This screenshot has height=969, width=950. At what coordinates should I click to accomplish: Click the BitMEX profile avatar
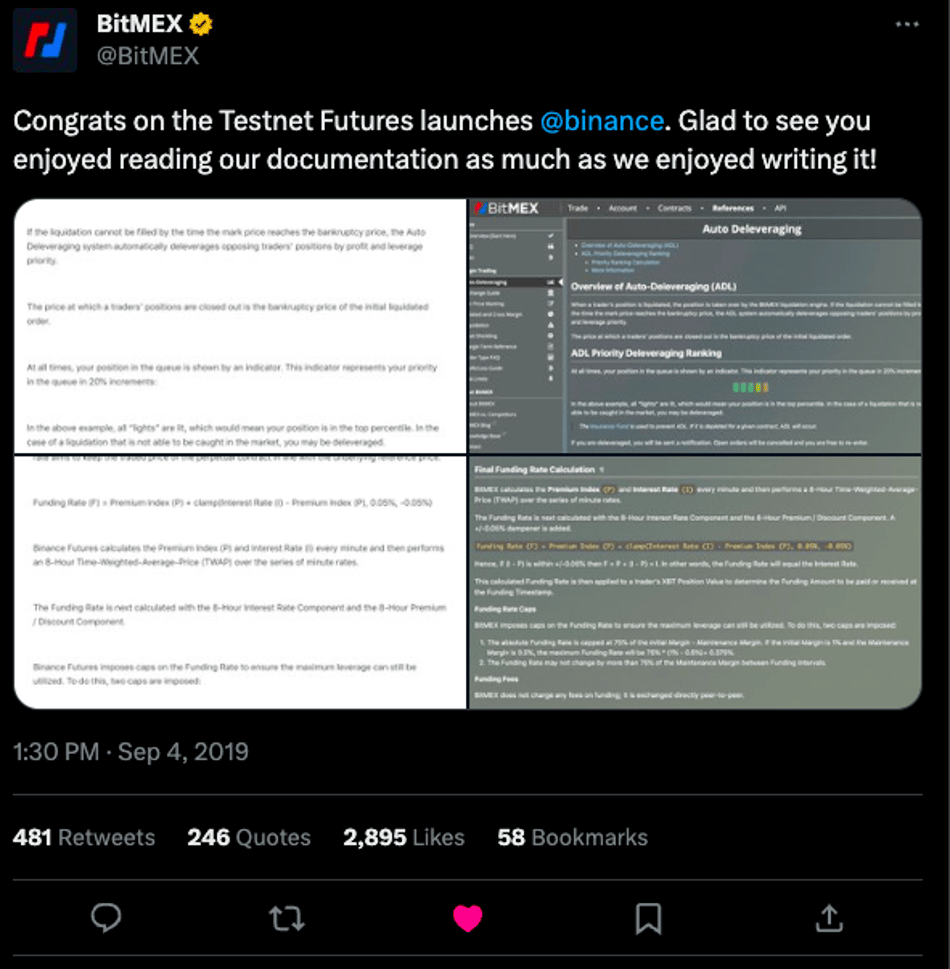[x=45, y=40]
